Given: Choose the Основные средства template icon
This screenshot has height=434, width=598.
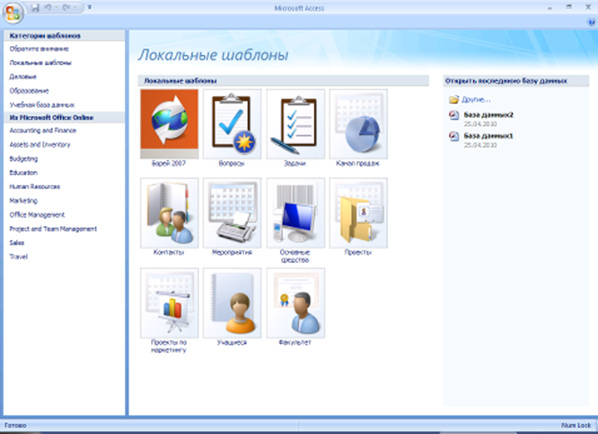Looking at the screenshot, I should point(296,213).
